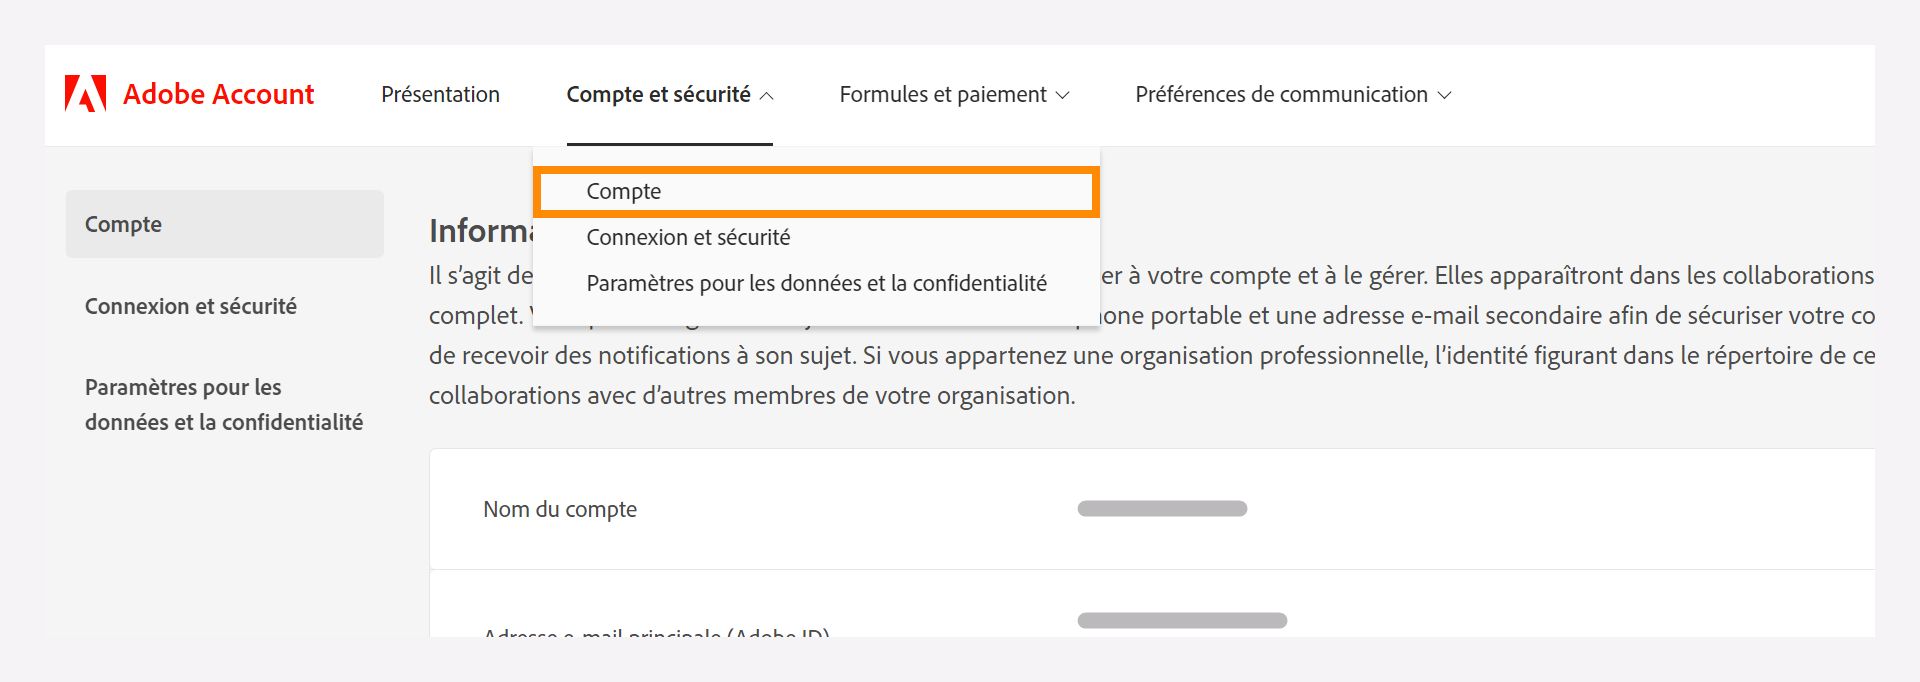Select "Compte" in the left sidebar
The height and width of the screenshot is (682, 1920).
tap(122, 224)
